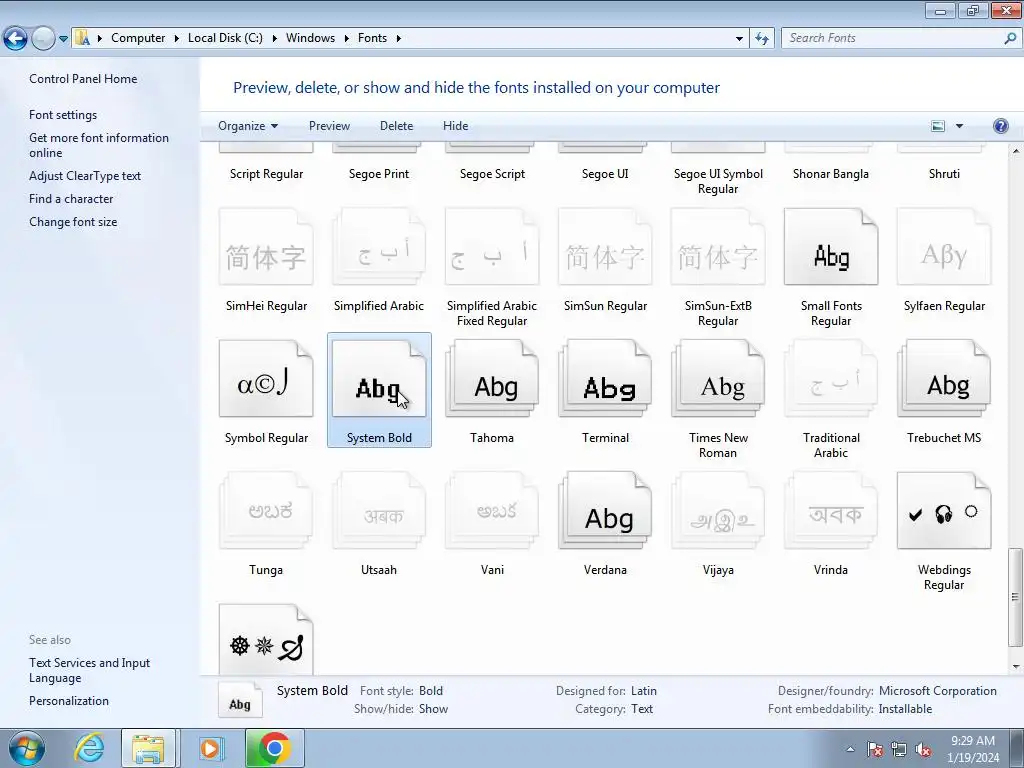1024x768 pixels.
Task: Select the SimSun Regular font icon
Action: click(x=605, y=247)
